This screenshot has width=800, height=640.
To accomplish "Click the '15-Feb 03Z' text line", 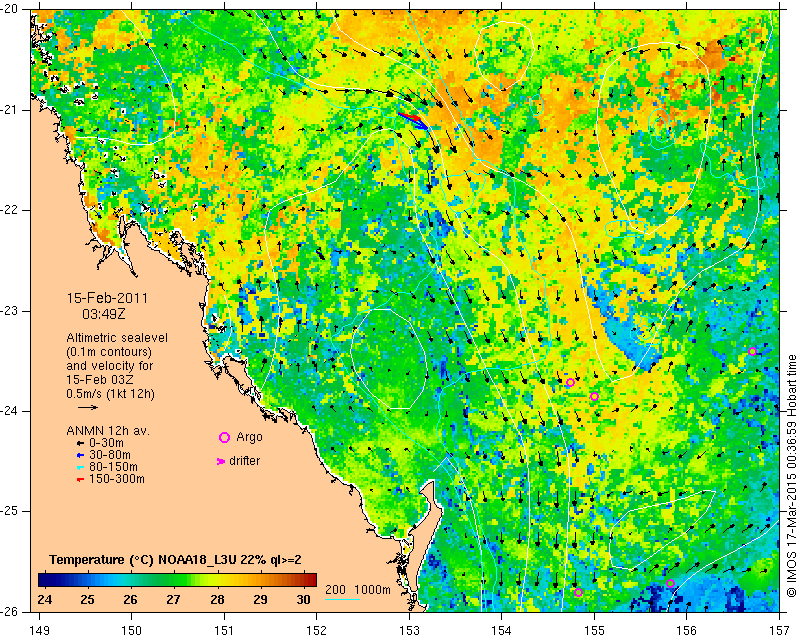I will click(100, 380).
